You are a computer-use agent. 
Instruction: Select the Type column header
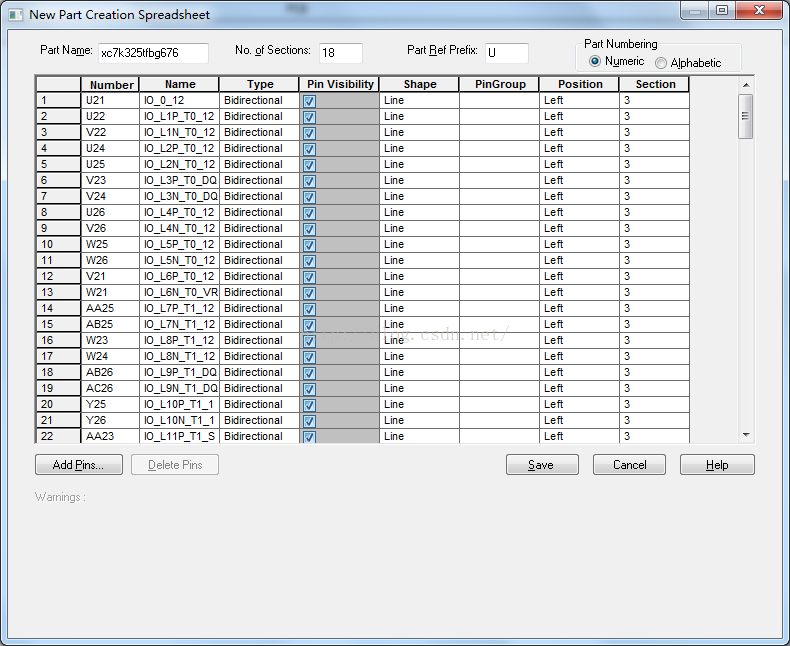point(259,84)
